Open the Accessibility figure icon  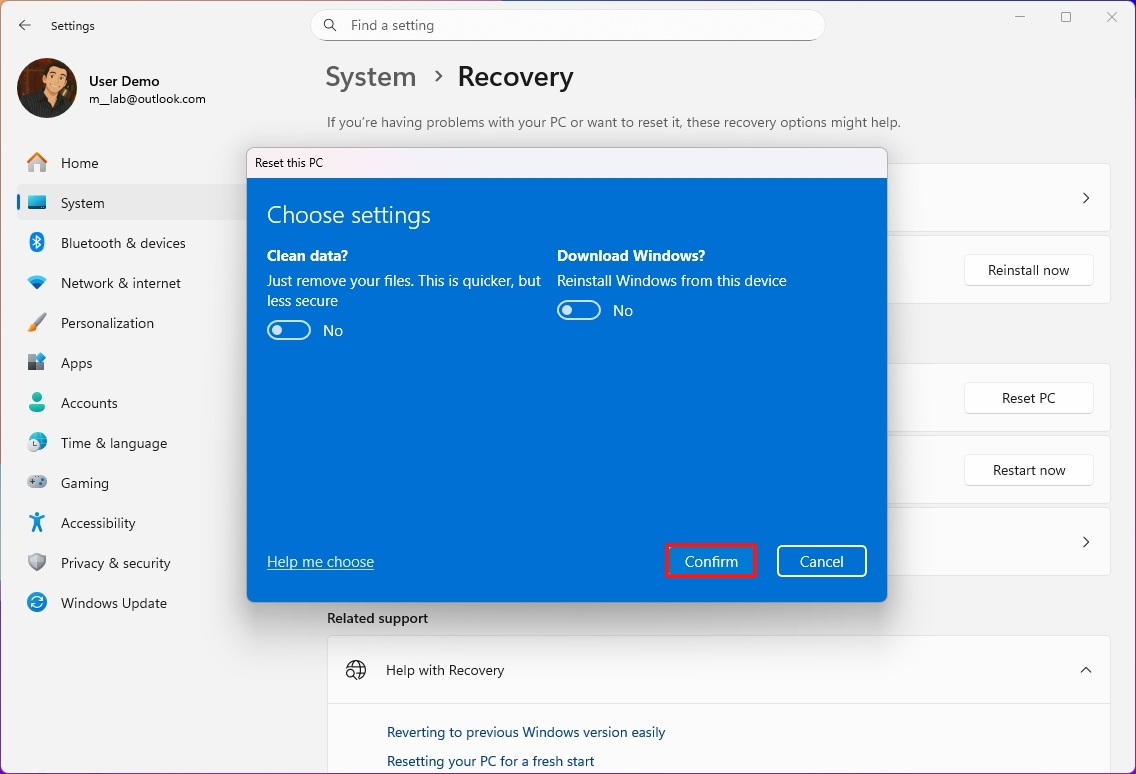(x=37, y=523)
